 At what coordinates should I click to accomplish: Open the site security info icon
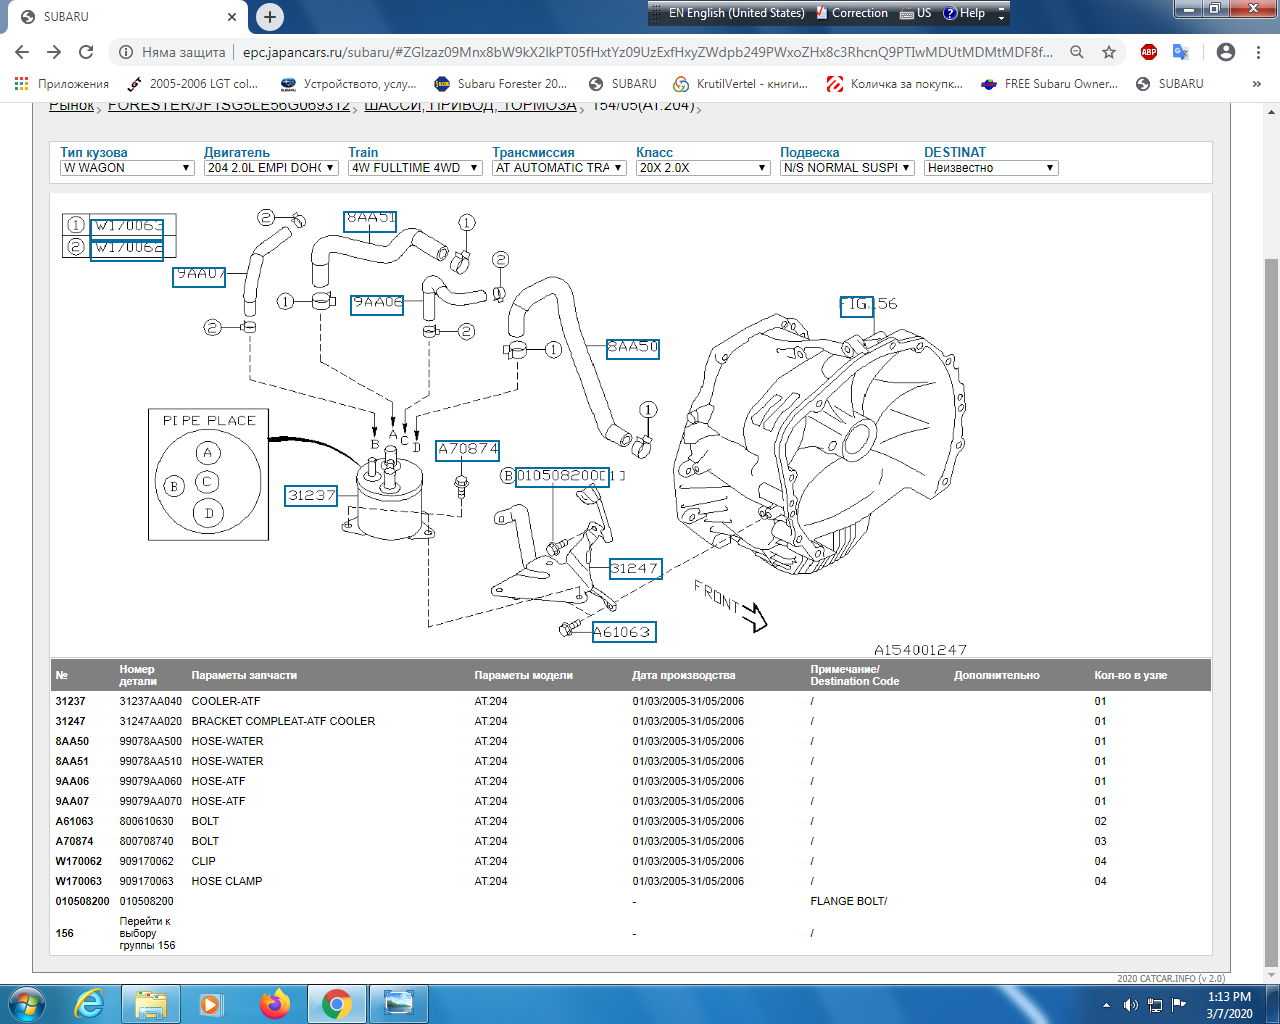tap(126, 52)
